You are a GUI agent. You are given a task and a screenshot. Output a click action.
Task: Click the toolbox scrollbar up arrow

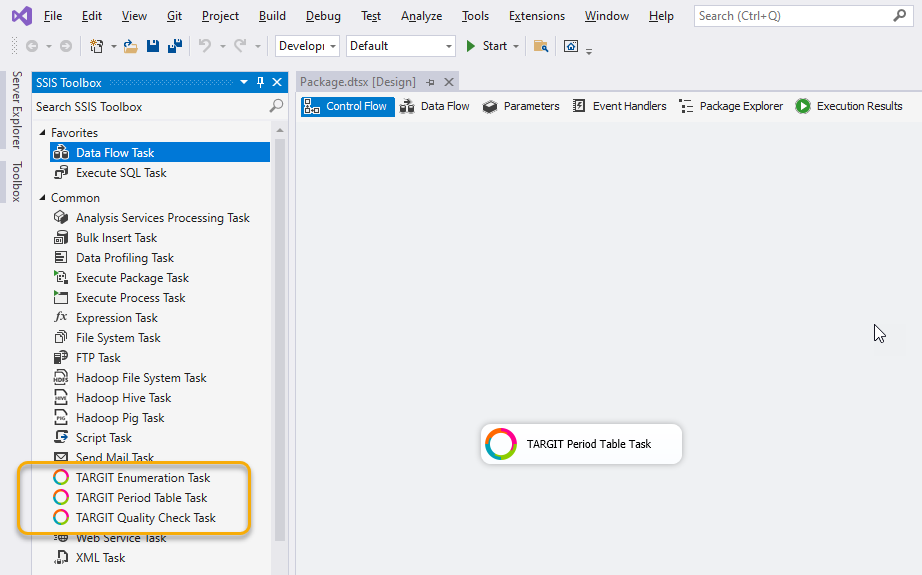coord(280,131)
